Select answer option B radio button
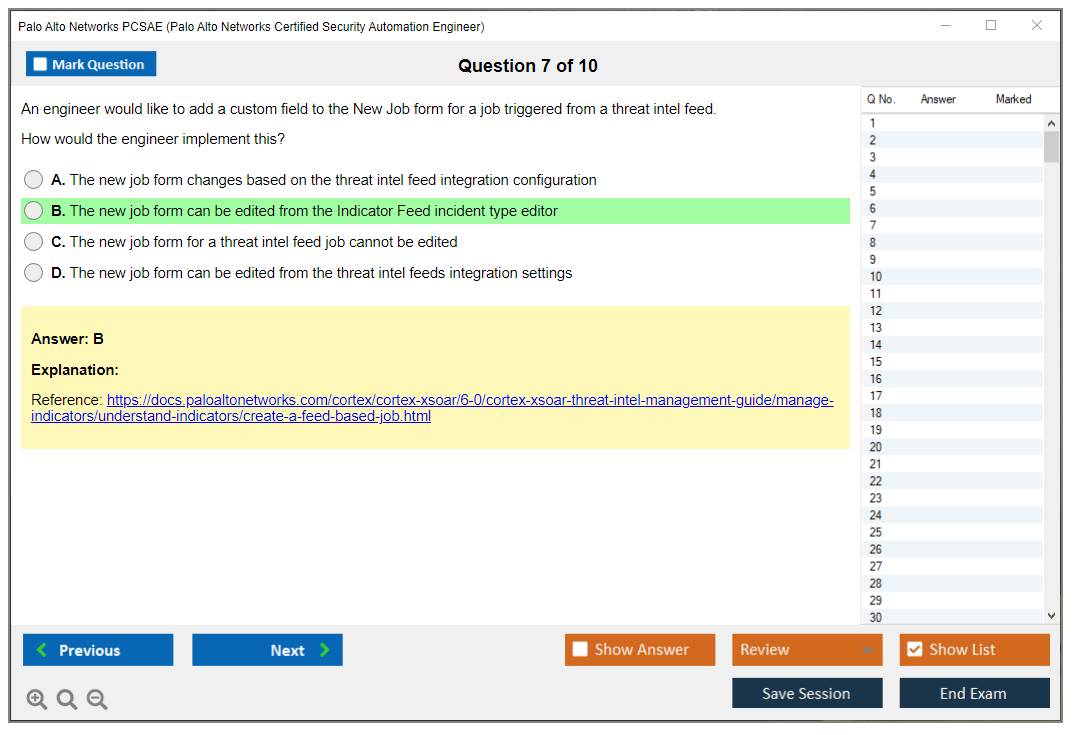 34,211
